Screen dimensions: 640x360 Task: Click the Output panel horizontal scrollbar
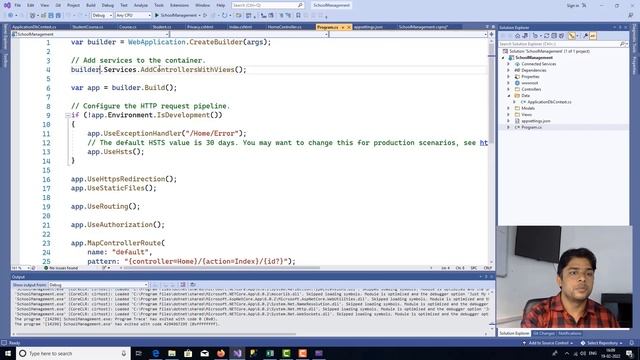(x=155, y=334)
